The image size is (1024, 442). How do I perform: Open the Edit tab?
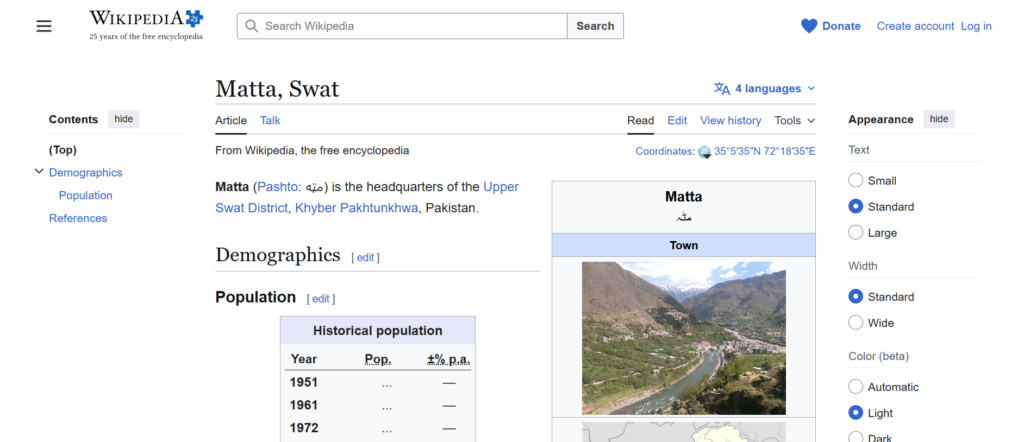677,120
